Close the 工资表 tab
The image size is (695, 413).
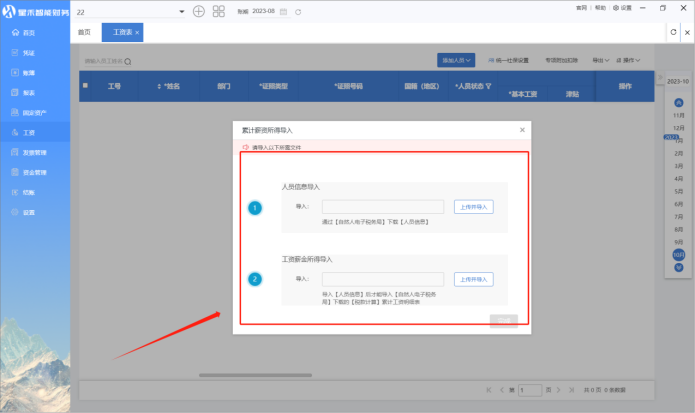[x=138, y=33]
